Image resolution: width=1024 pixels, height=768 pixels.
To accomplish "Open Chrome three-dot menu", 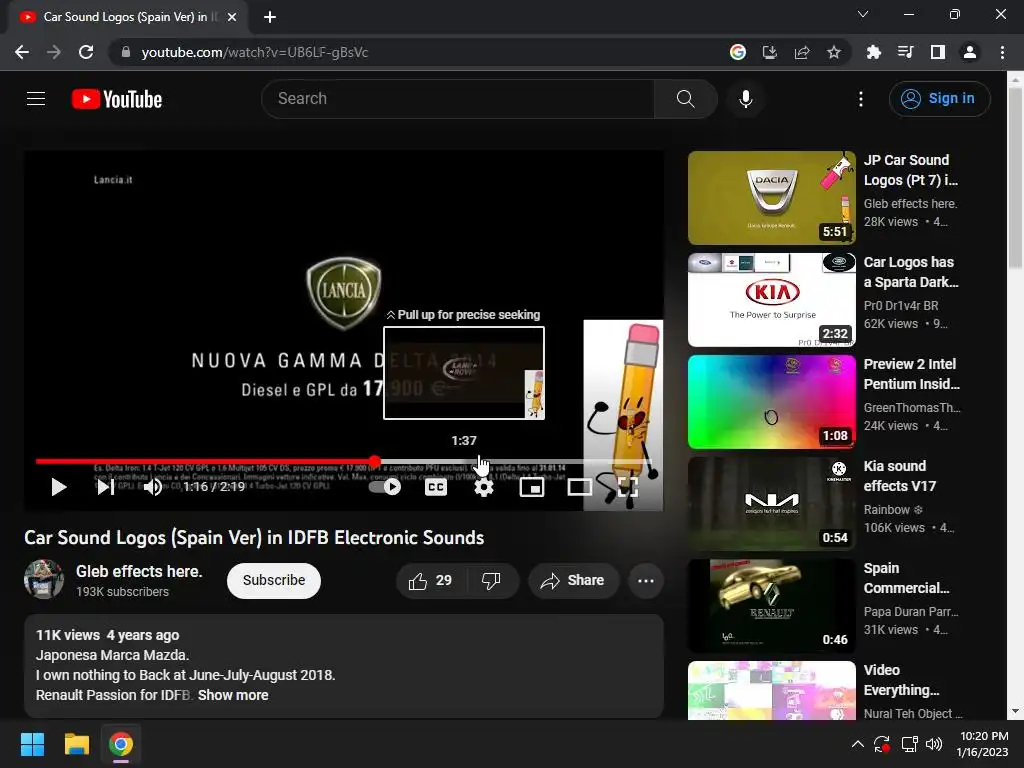I will point(1002,52).
